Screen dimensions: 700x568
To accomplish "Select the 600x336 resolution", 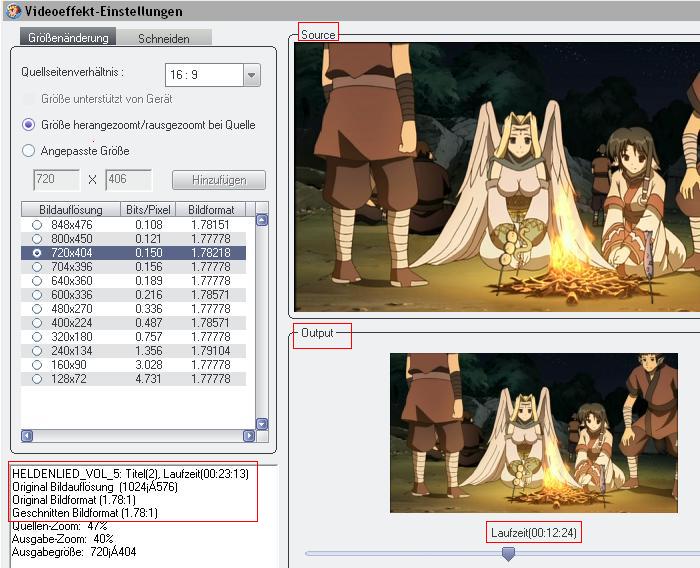I will [37, 295].
